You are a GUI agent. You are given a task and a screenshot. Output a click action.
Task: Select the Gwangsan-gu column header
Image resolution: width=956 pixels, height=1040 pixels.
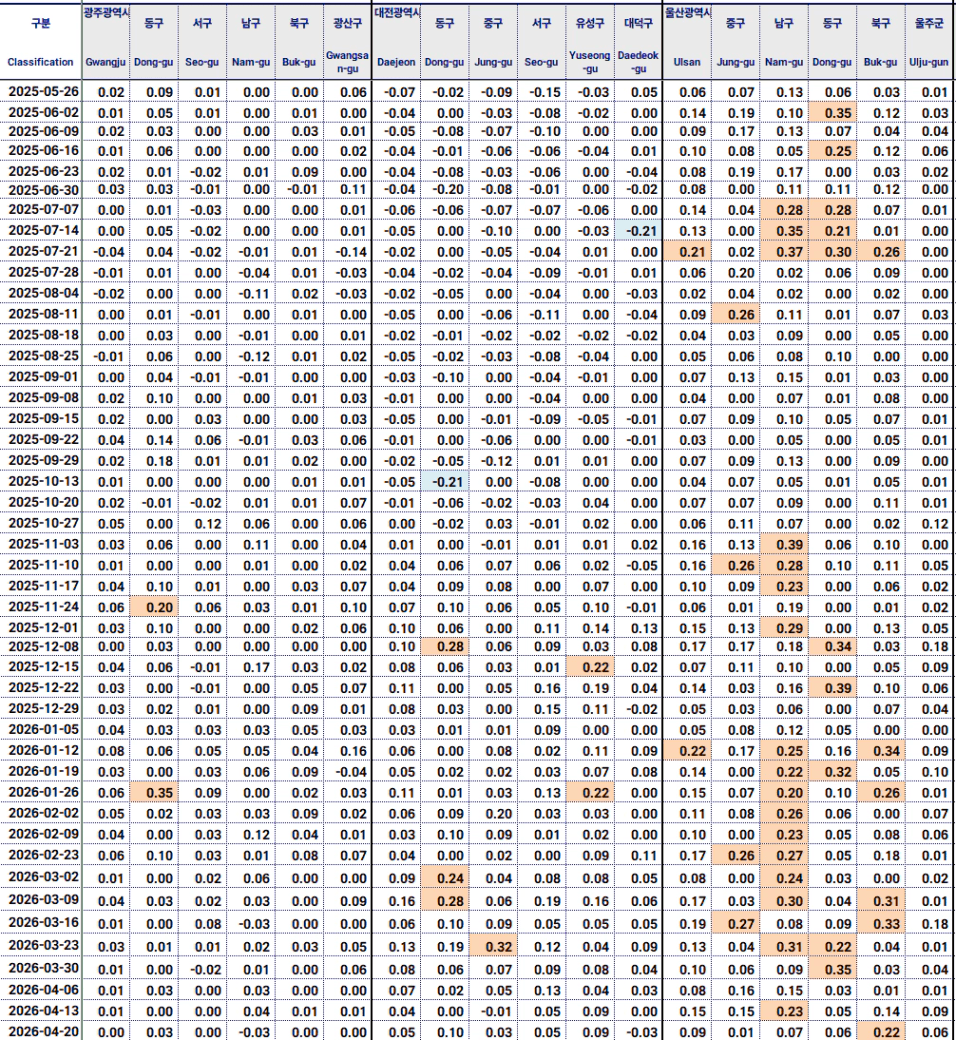[347, 62]
